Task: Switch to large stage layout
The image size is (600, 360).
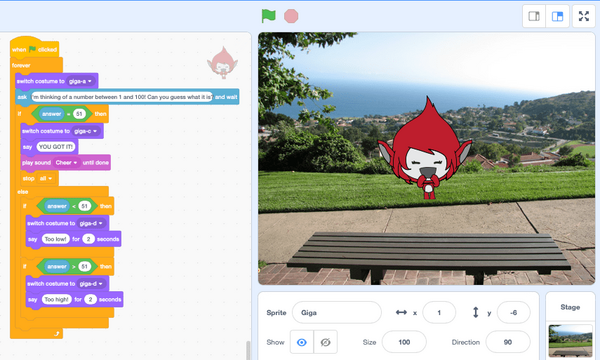Action: click(558, 16)
